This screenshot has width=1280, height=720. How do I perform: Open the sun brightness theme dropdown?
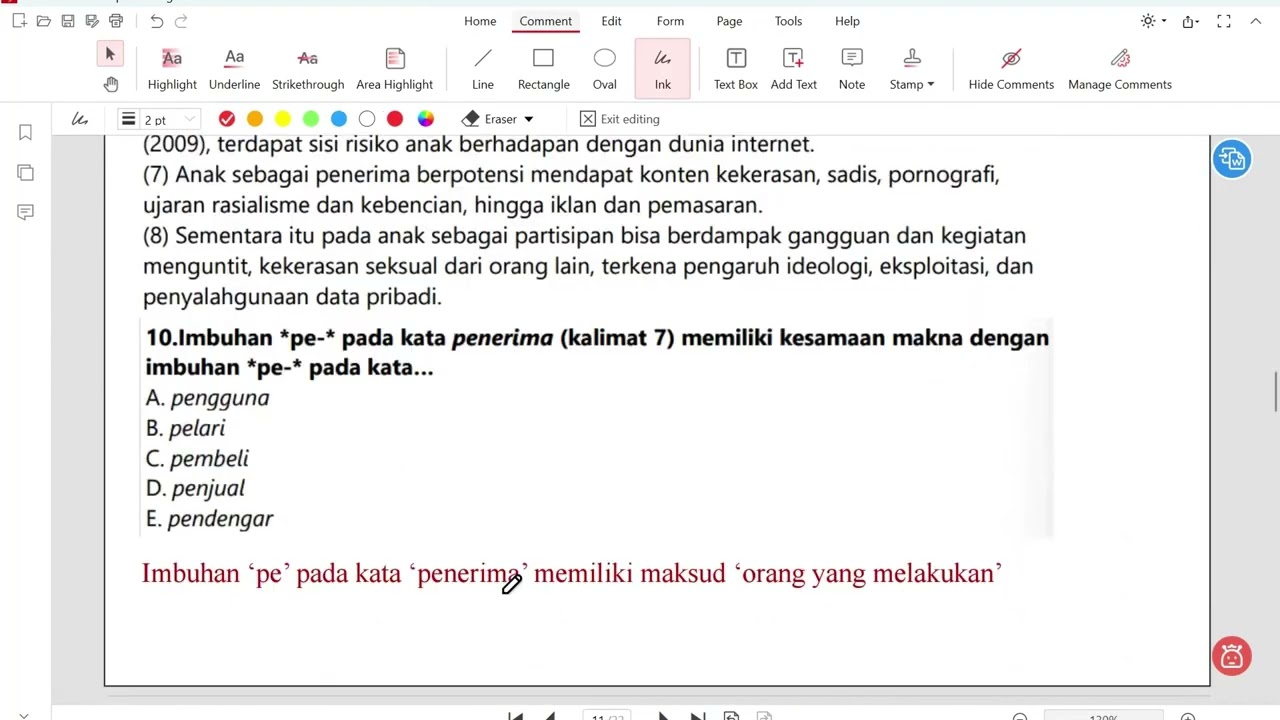click(x=1153, y=21)
